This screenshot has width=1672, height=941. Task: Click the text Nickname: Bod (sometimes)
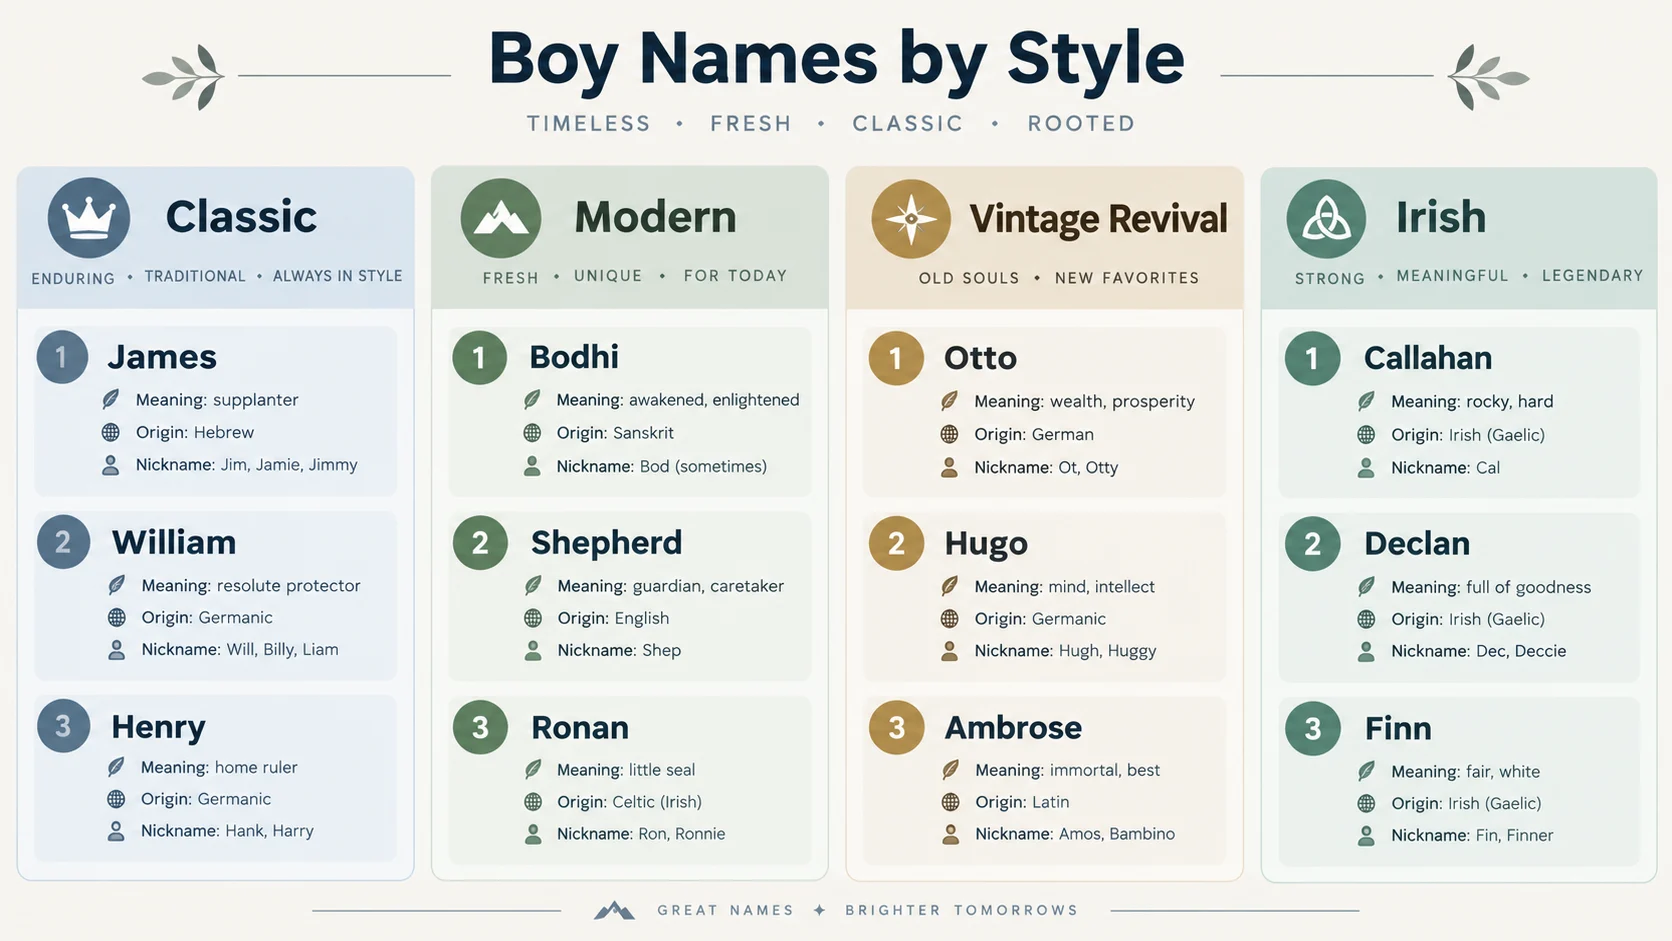[662, 467]
